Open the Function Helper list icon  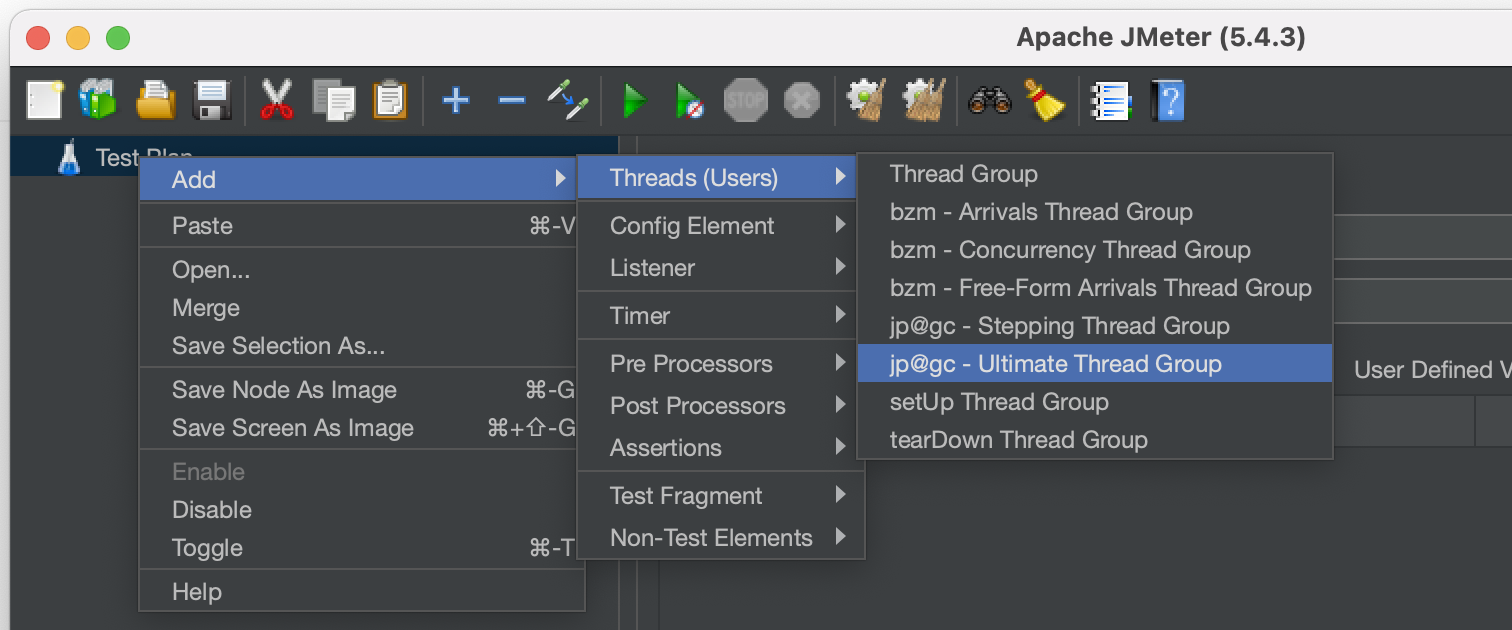pyautogui.click(x=1111, y=100)
